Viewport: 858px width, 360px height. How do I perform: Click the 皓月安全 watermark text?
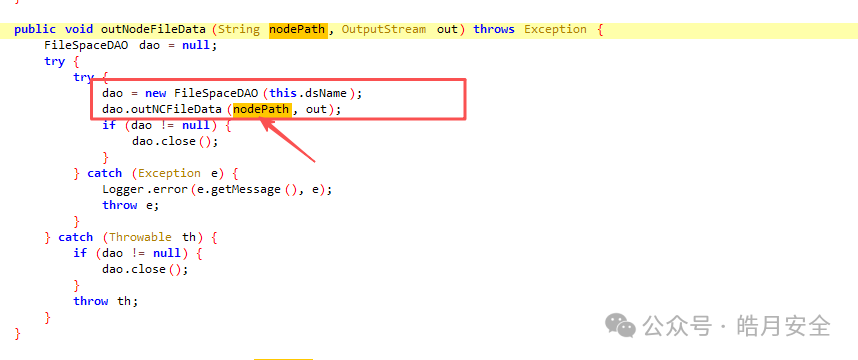(x=784, y=326)
